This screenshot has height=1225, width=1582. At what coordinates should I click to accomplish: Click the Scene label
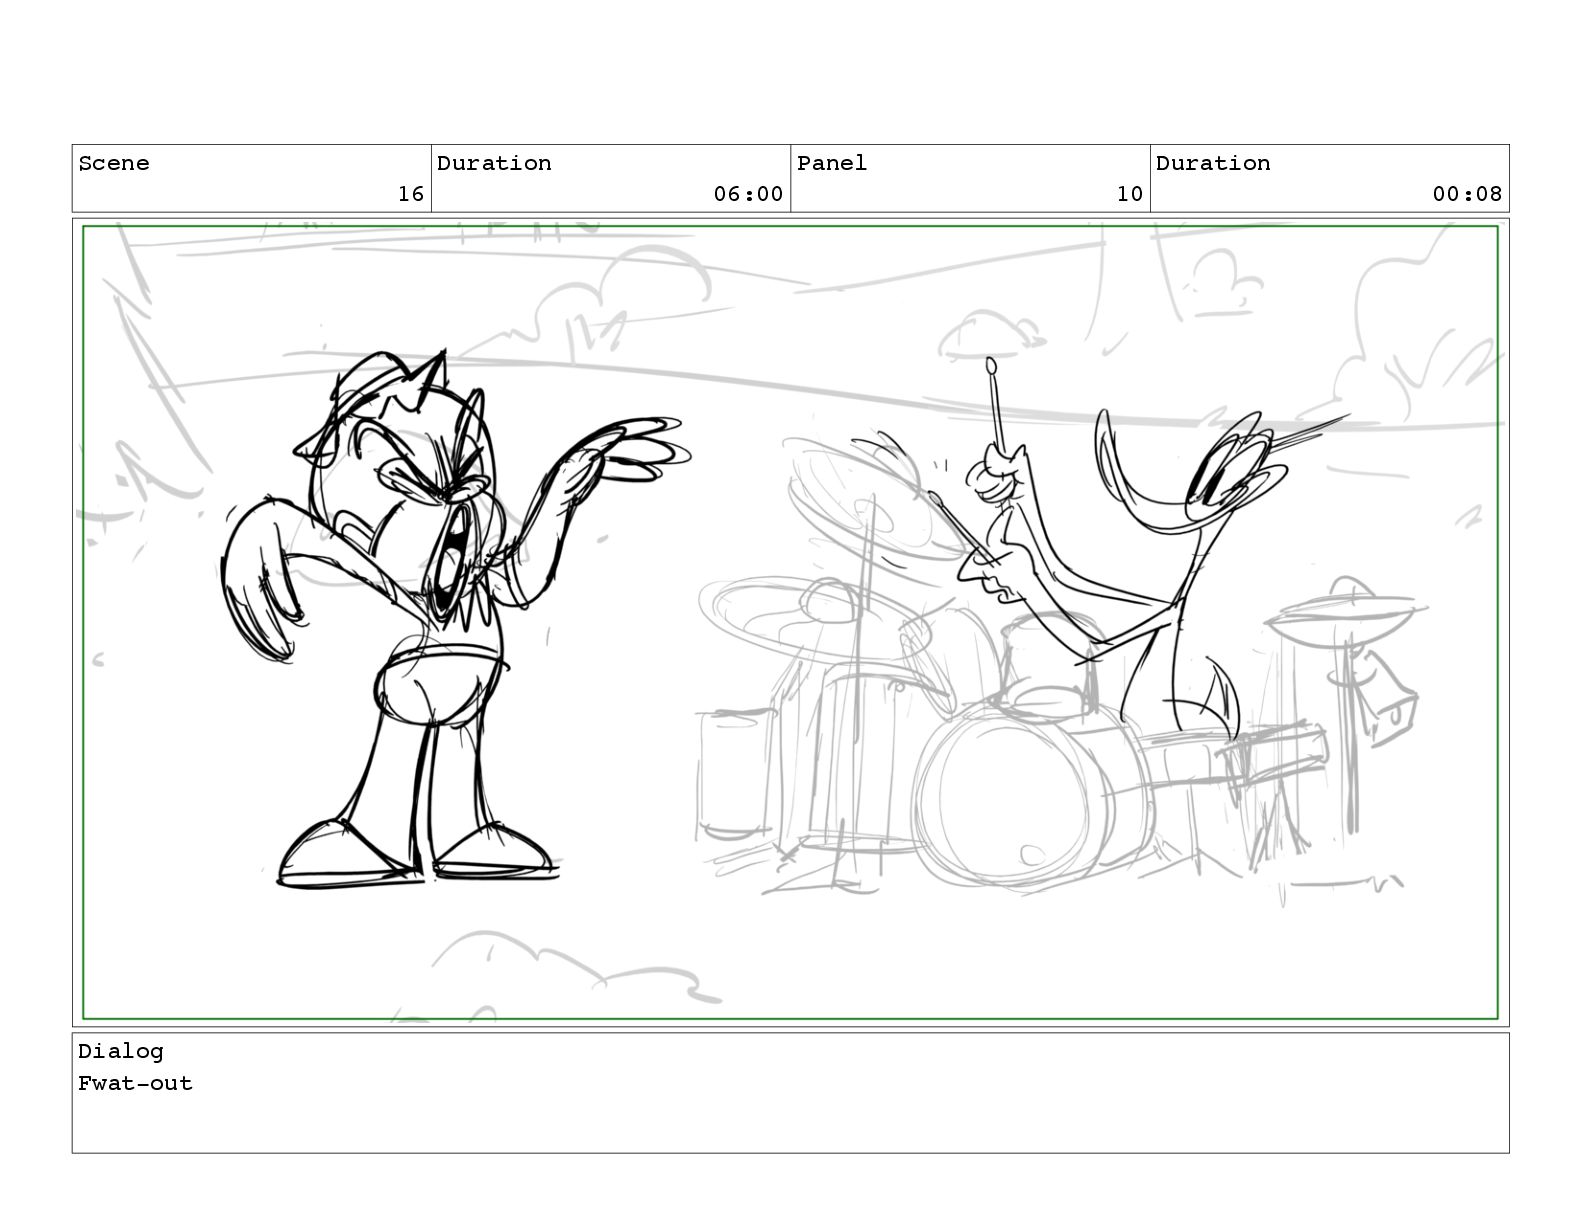pos(114,163)
